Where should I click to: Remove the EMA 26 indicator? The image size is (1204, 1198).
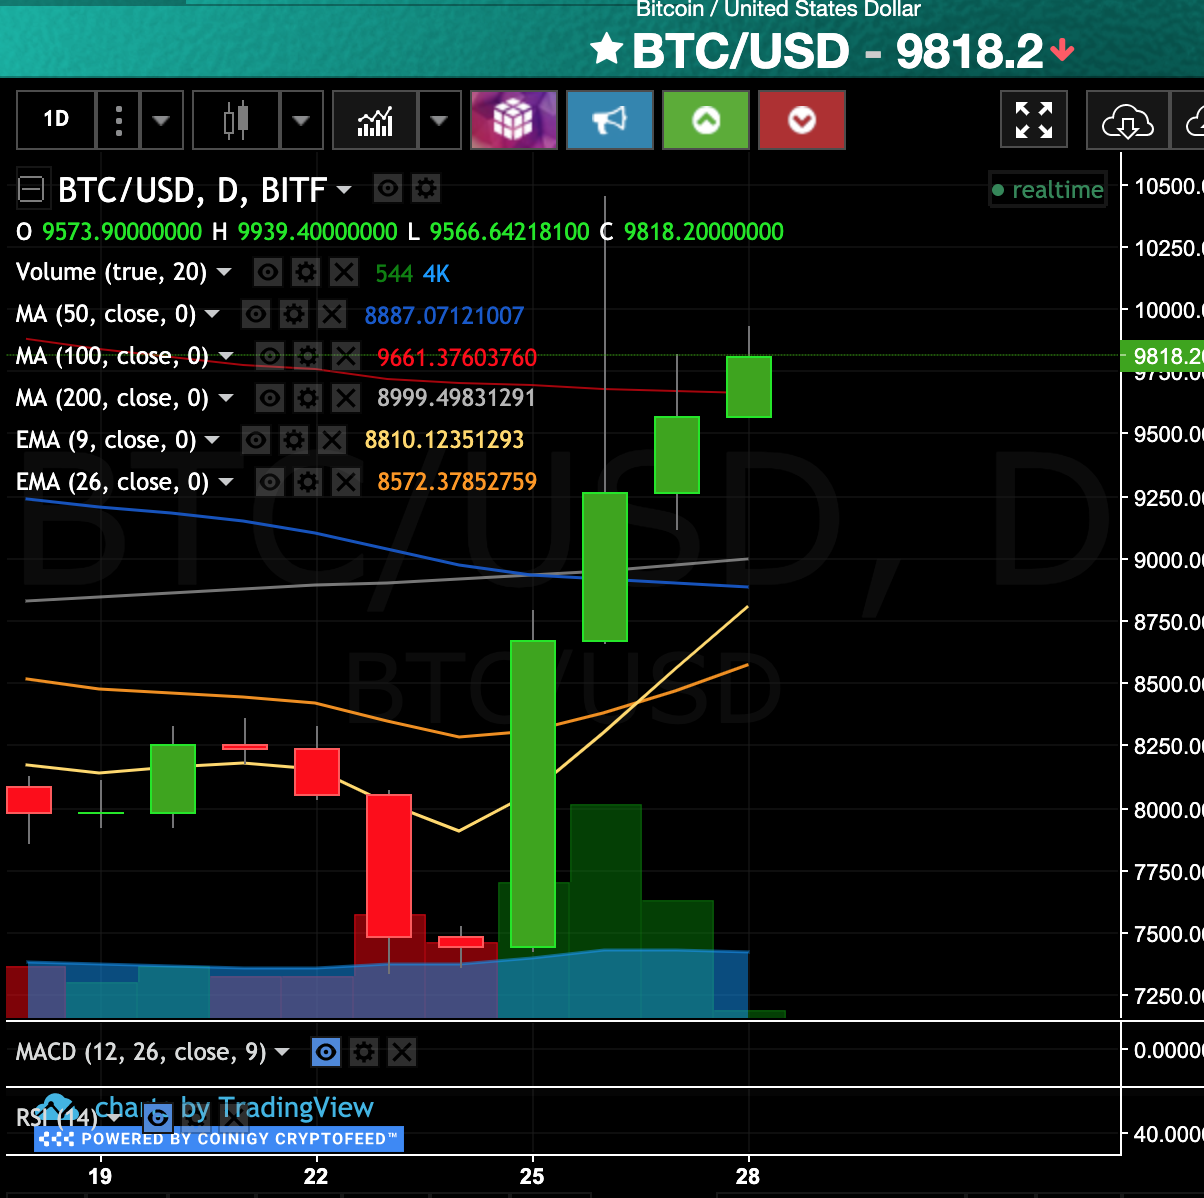coord(345,482)
